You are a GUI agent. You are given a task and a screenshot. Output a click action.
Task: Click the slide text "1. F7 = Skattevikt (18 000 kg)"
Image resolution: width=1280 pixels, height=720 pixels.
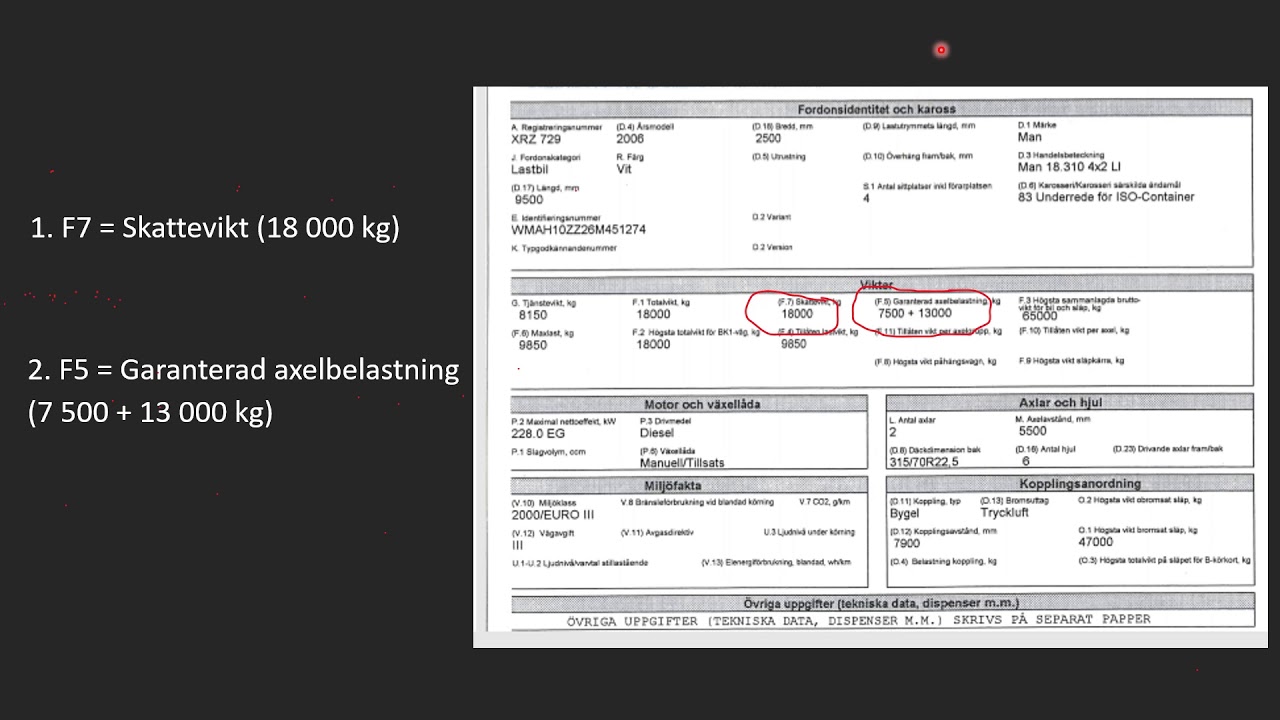(215, 228)
